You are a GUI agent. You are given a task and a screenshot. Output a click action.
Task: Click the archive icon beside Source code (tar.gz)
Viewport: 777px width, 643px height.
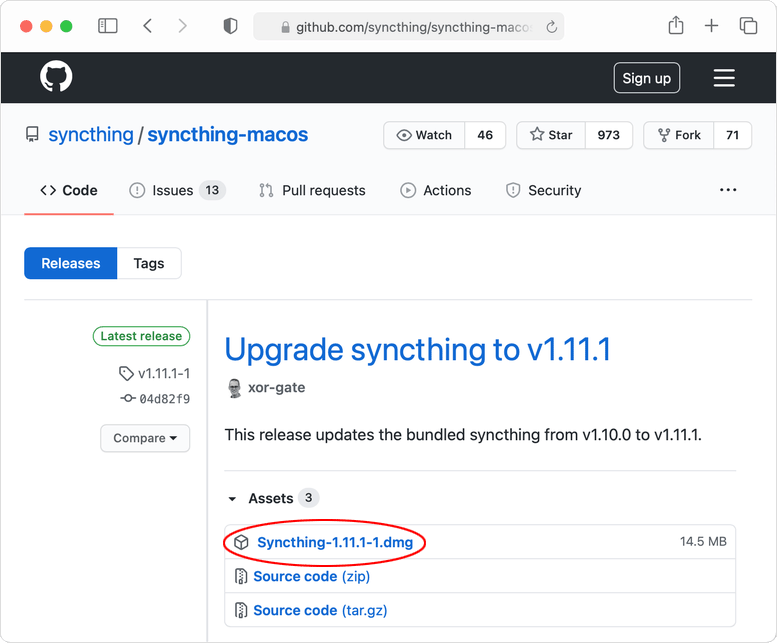pyautogui.click(x=241, y=610)
